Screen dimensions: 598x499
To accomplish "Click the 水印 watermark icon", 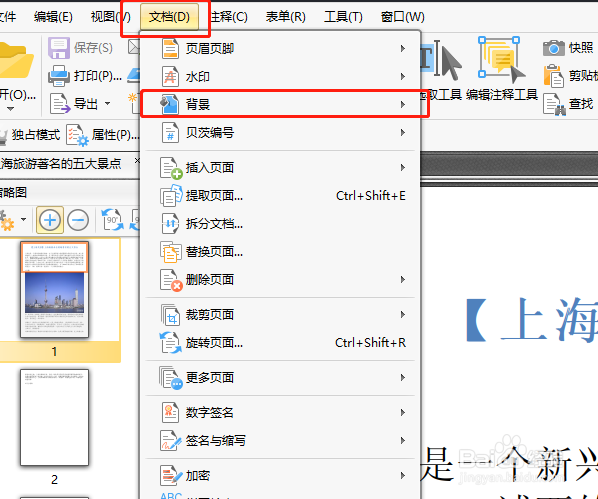I will click(x=170, y=77).
